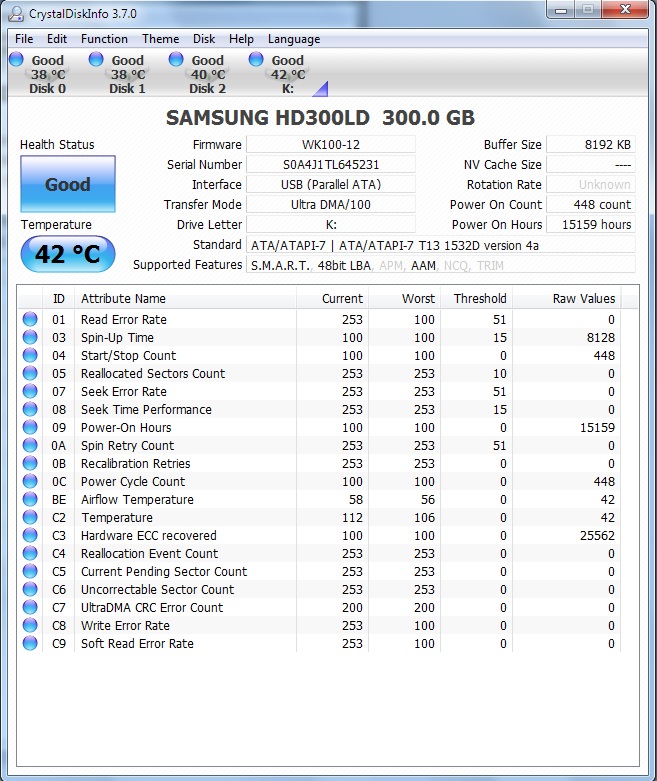The image size is (657, 781).
Task: Click status orb for Spin Retry Count
Action: coord(30,445)
